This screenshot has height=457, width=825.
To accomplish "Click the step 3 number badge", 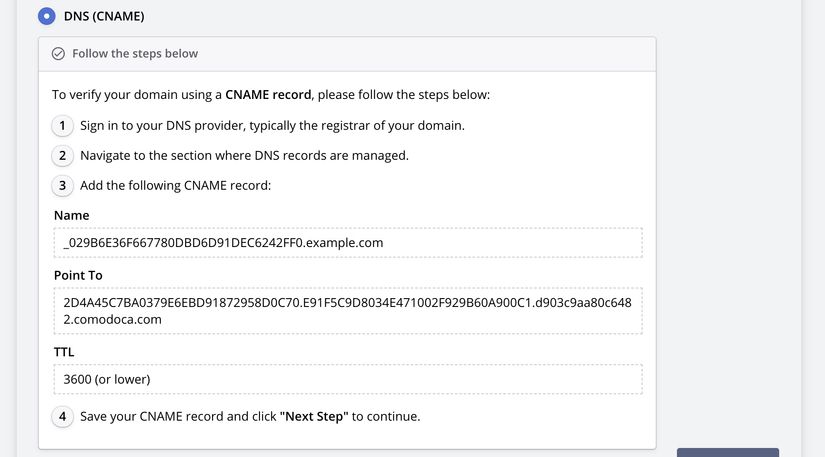I will [x=63, y=186].
